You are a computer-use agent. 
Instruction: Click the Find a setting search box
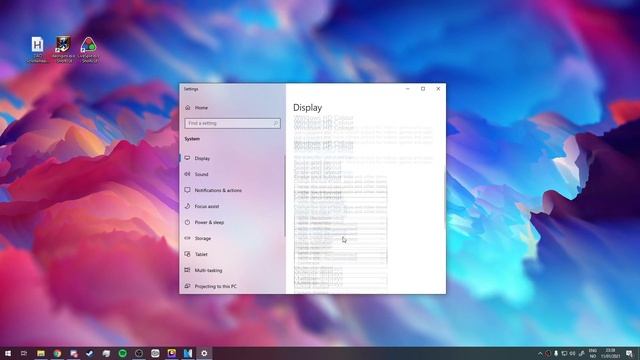tap(232, 123)
